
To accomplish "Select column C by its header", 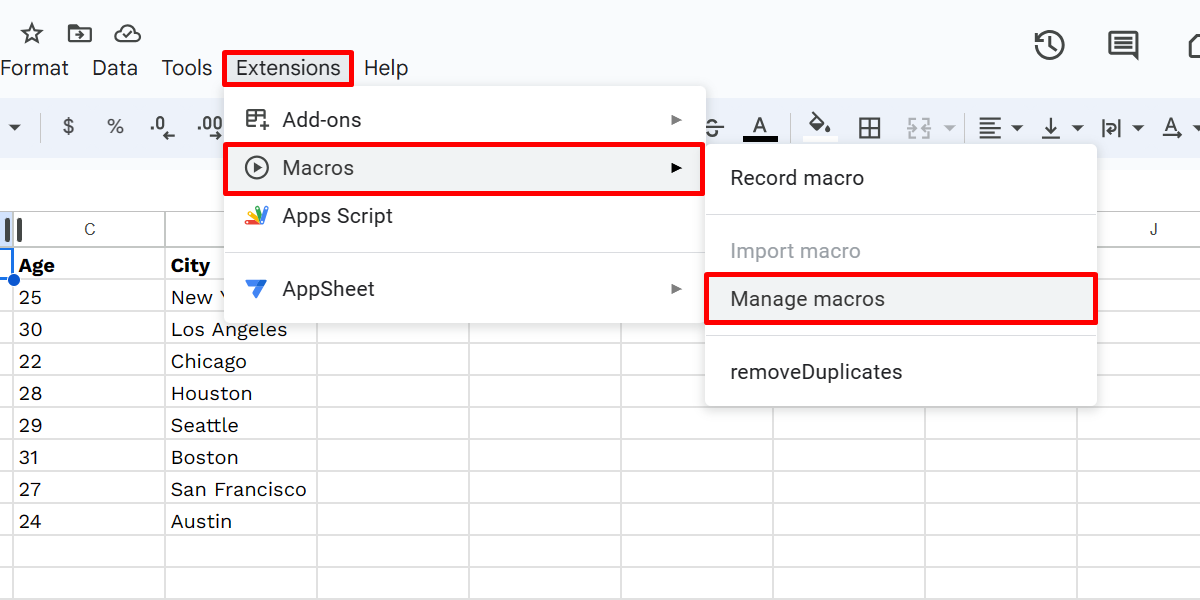I will [88, 229].
